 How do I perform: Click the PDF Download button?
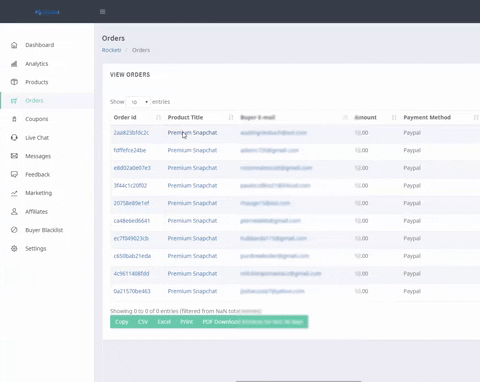tap(253, 322)
